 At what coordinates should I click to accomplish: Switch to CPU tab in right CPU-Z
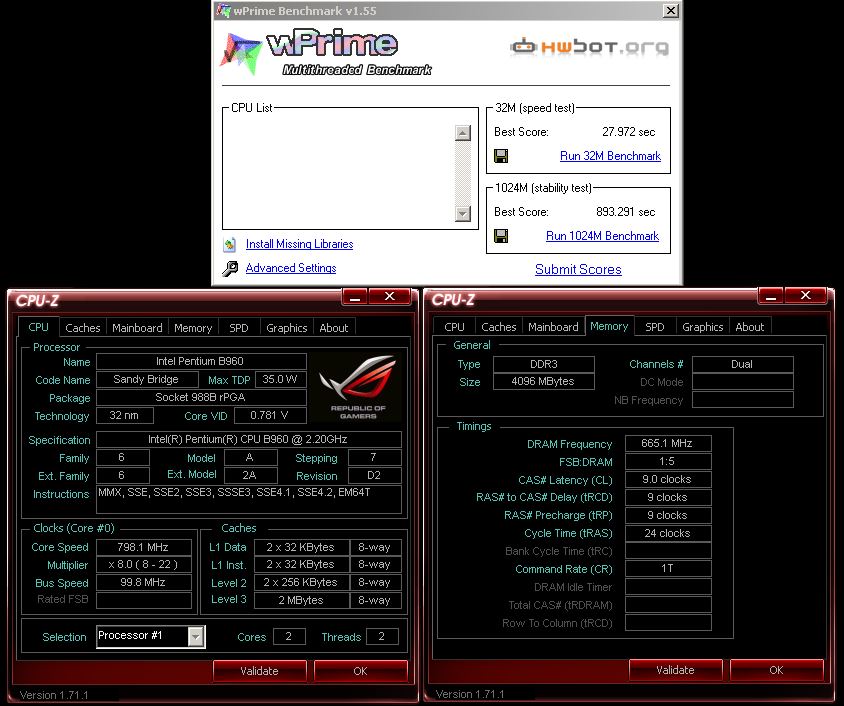[x=454, y=327]
